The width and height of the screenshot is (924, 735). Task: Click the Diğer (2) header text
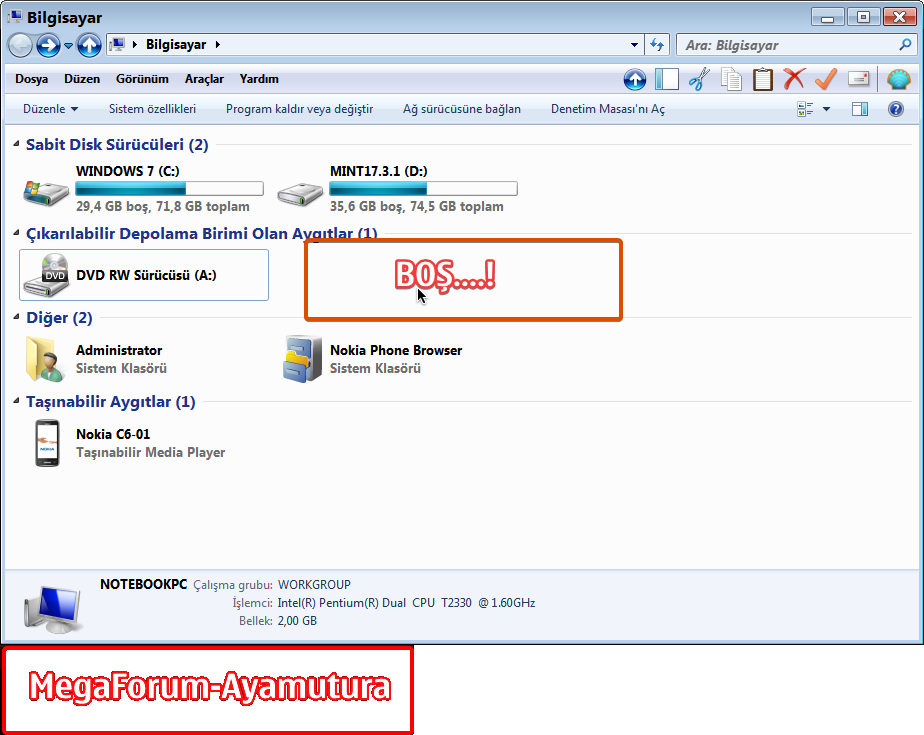pyautogui.click(x=59, y=318)
